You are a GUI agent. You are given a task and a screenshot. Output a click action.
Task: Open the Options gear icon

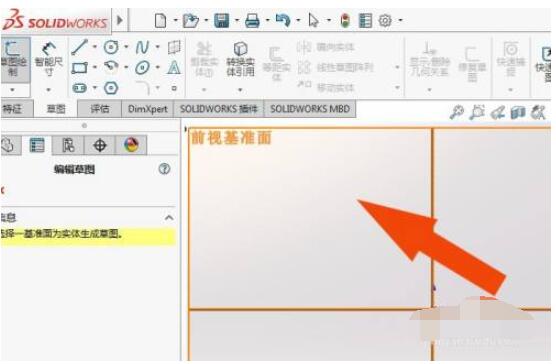385,21
